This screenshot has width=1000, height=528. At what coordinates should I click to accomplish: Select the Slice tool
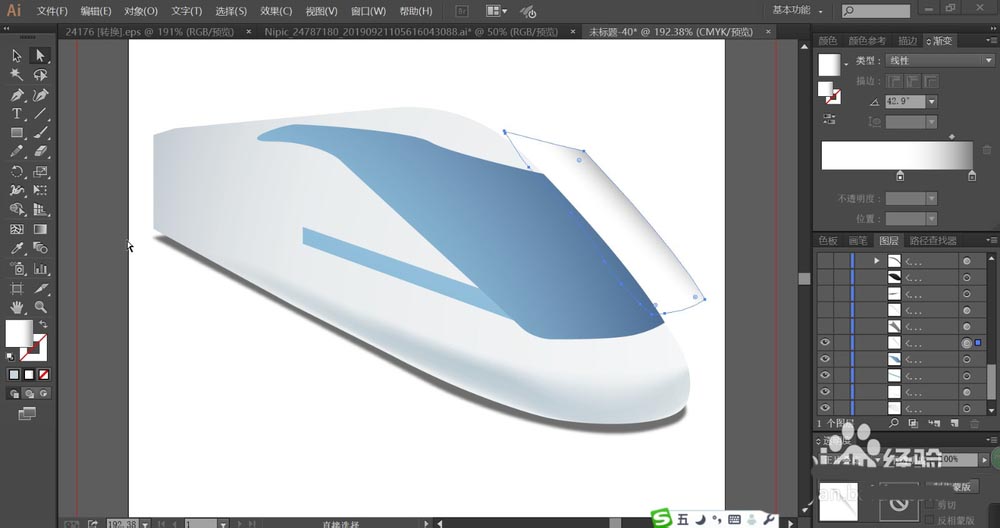pyautogui.click(x=40, y=288)
